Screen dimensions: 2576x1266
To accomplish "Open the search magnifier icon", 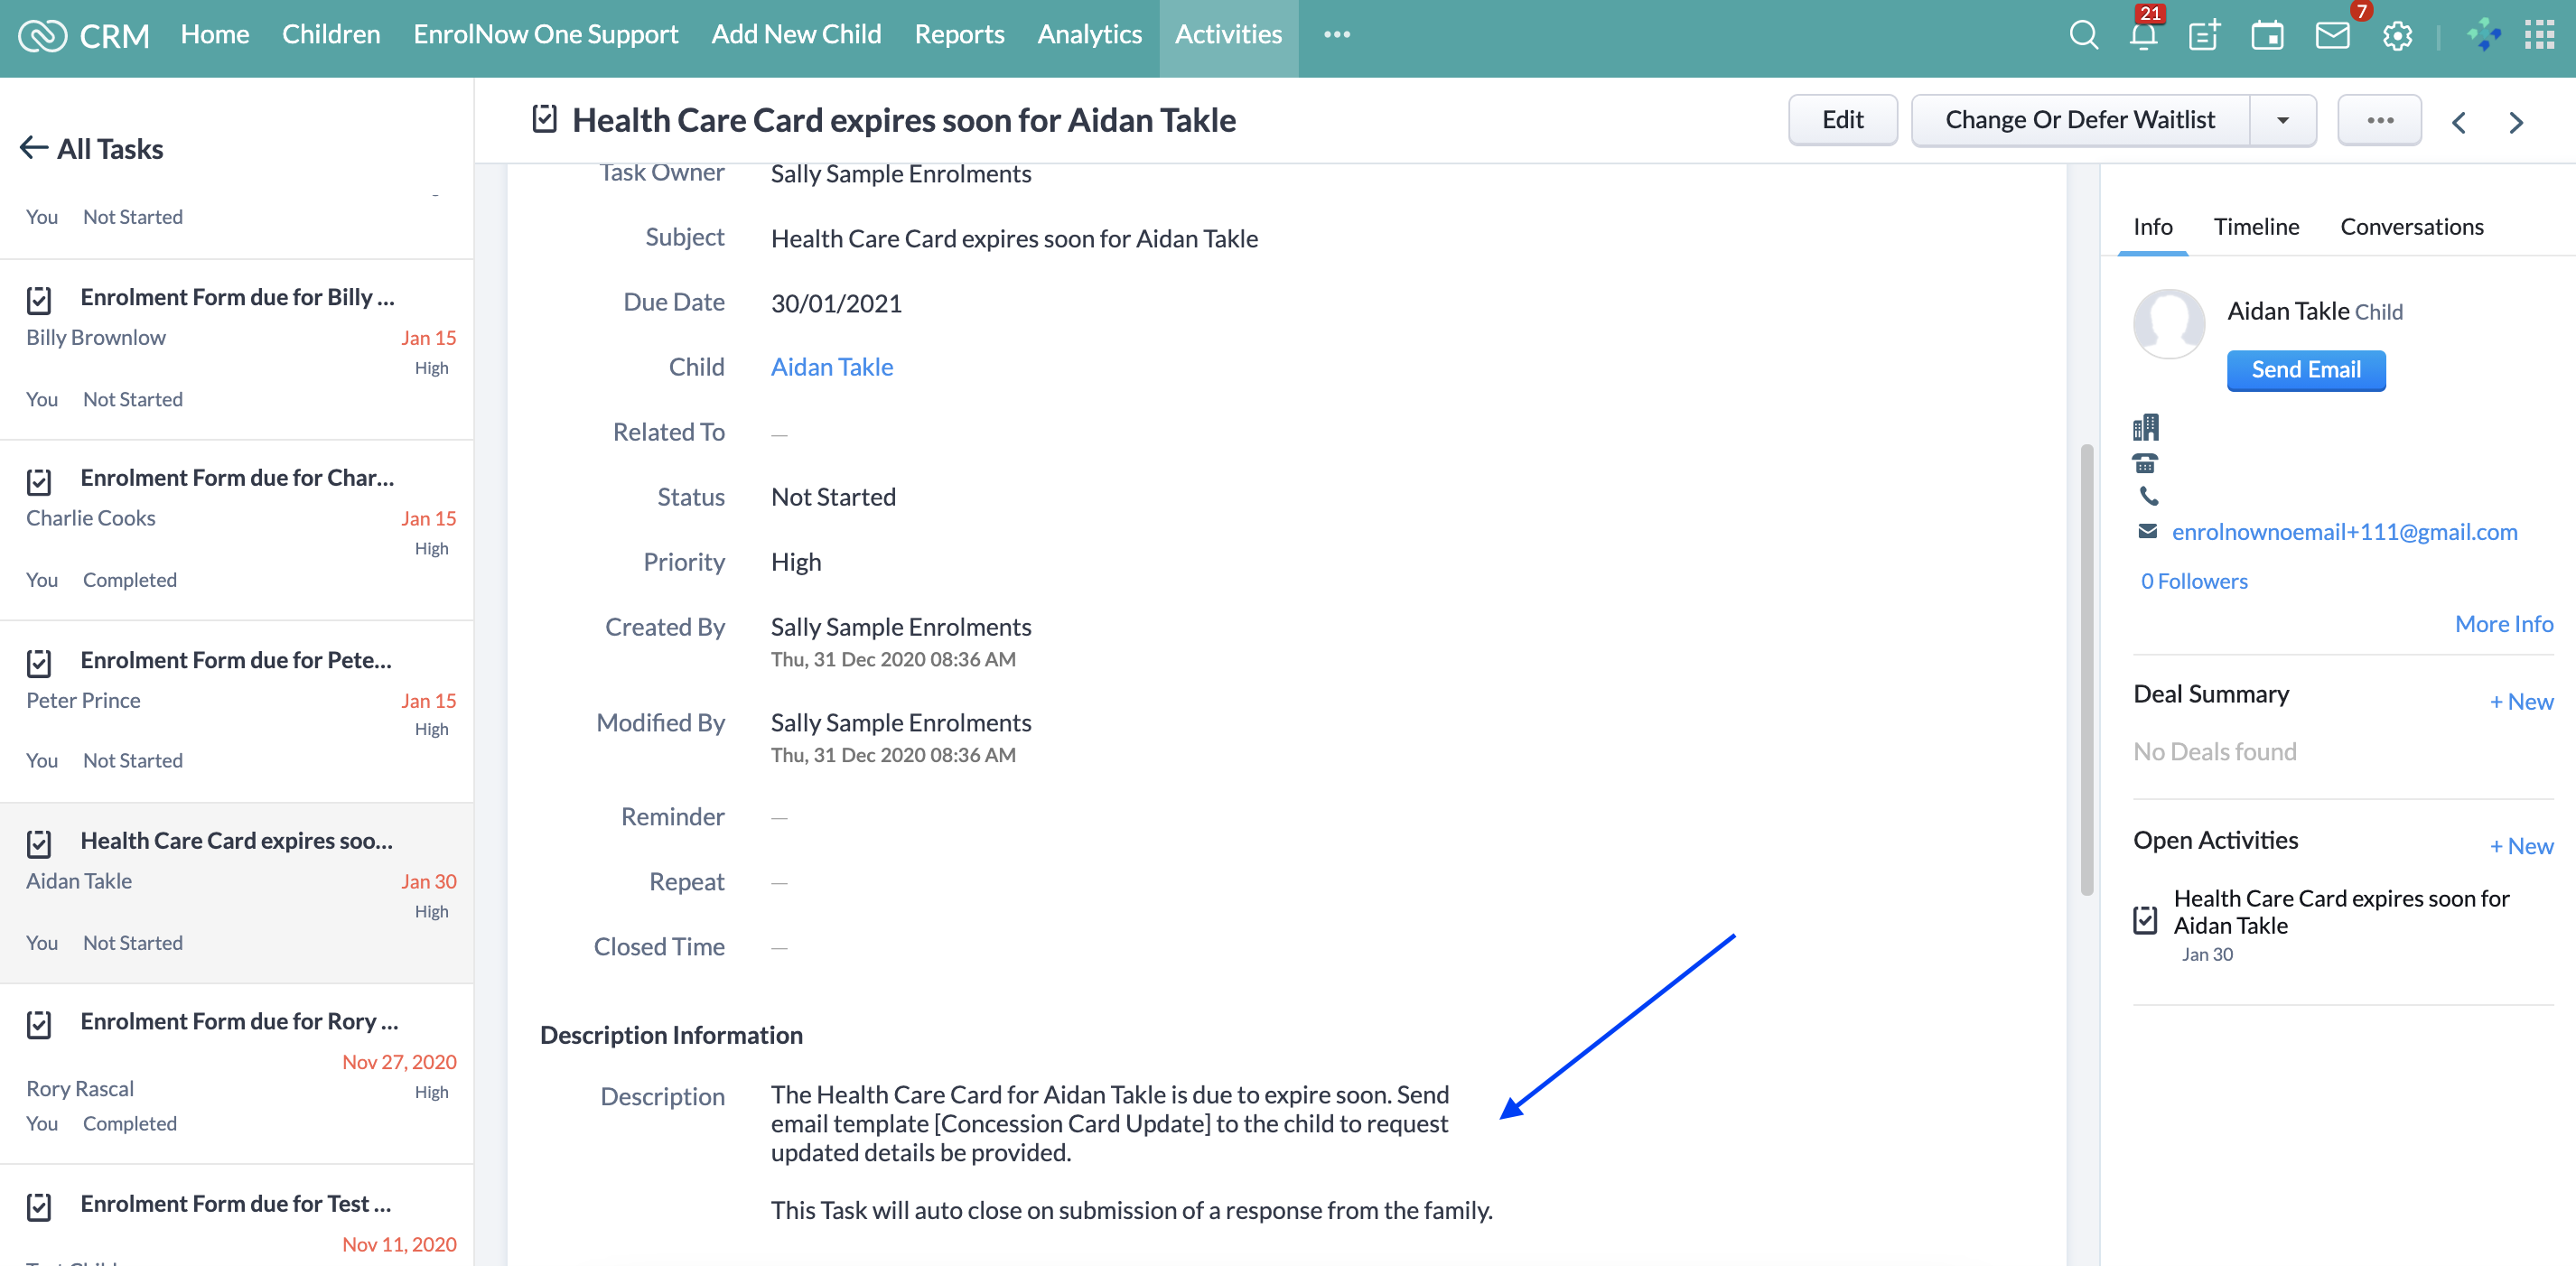I will click(x=2083, y=36).
